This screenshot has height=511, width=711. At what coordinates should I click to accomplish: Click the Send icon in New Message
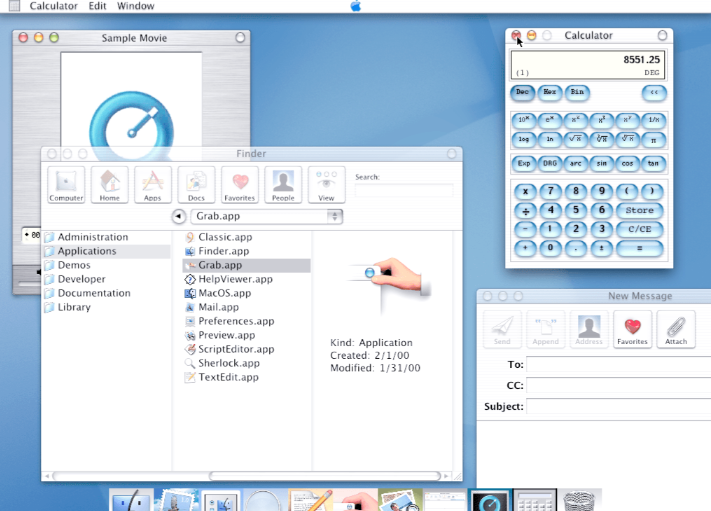coord(502,329)
